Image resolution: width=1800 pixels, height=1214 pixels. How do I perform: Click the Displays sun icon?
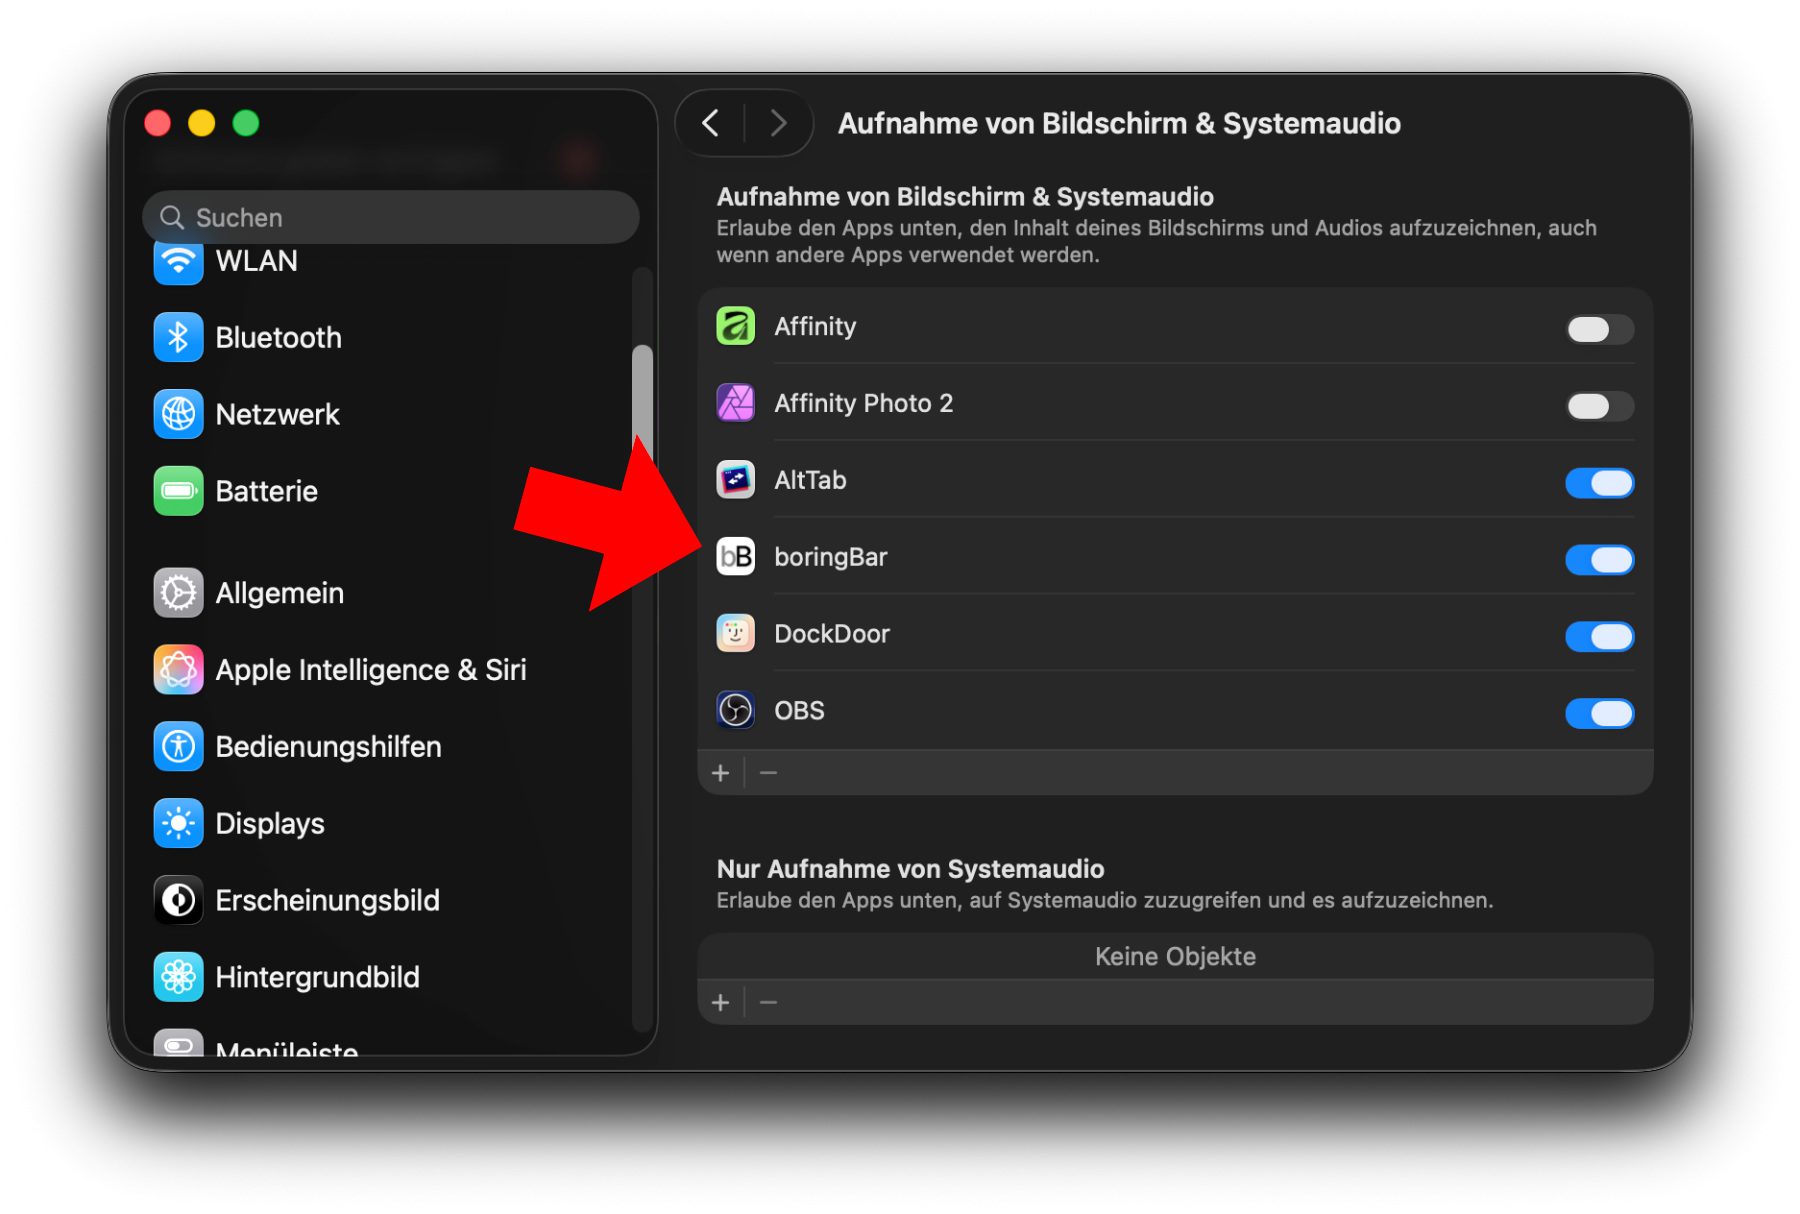(178, 824)
